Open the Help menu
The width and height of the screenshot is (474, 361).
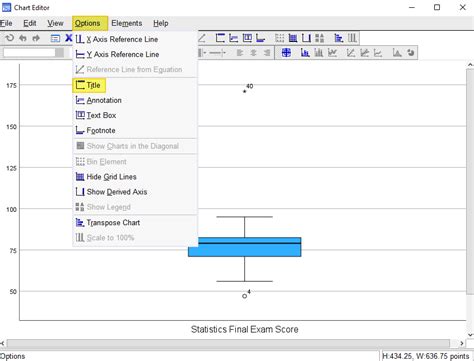pyautogui.click(x=161, y=23)
